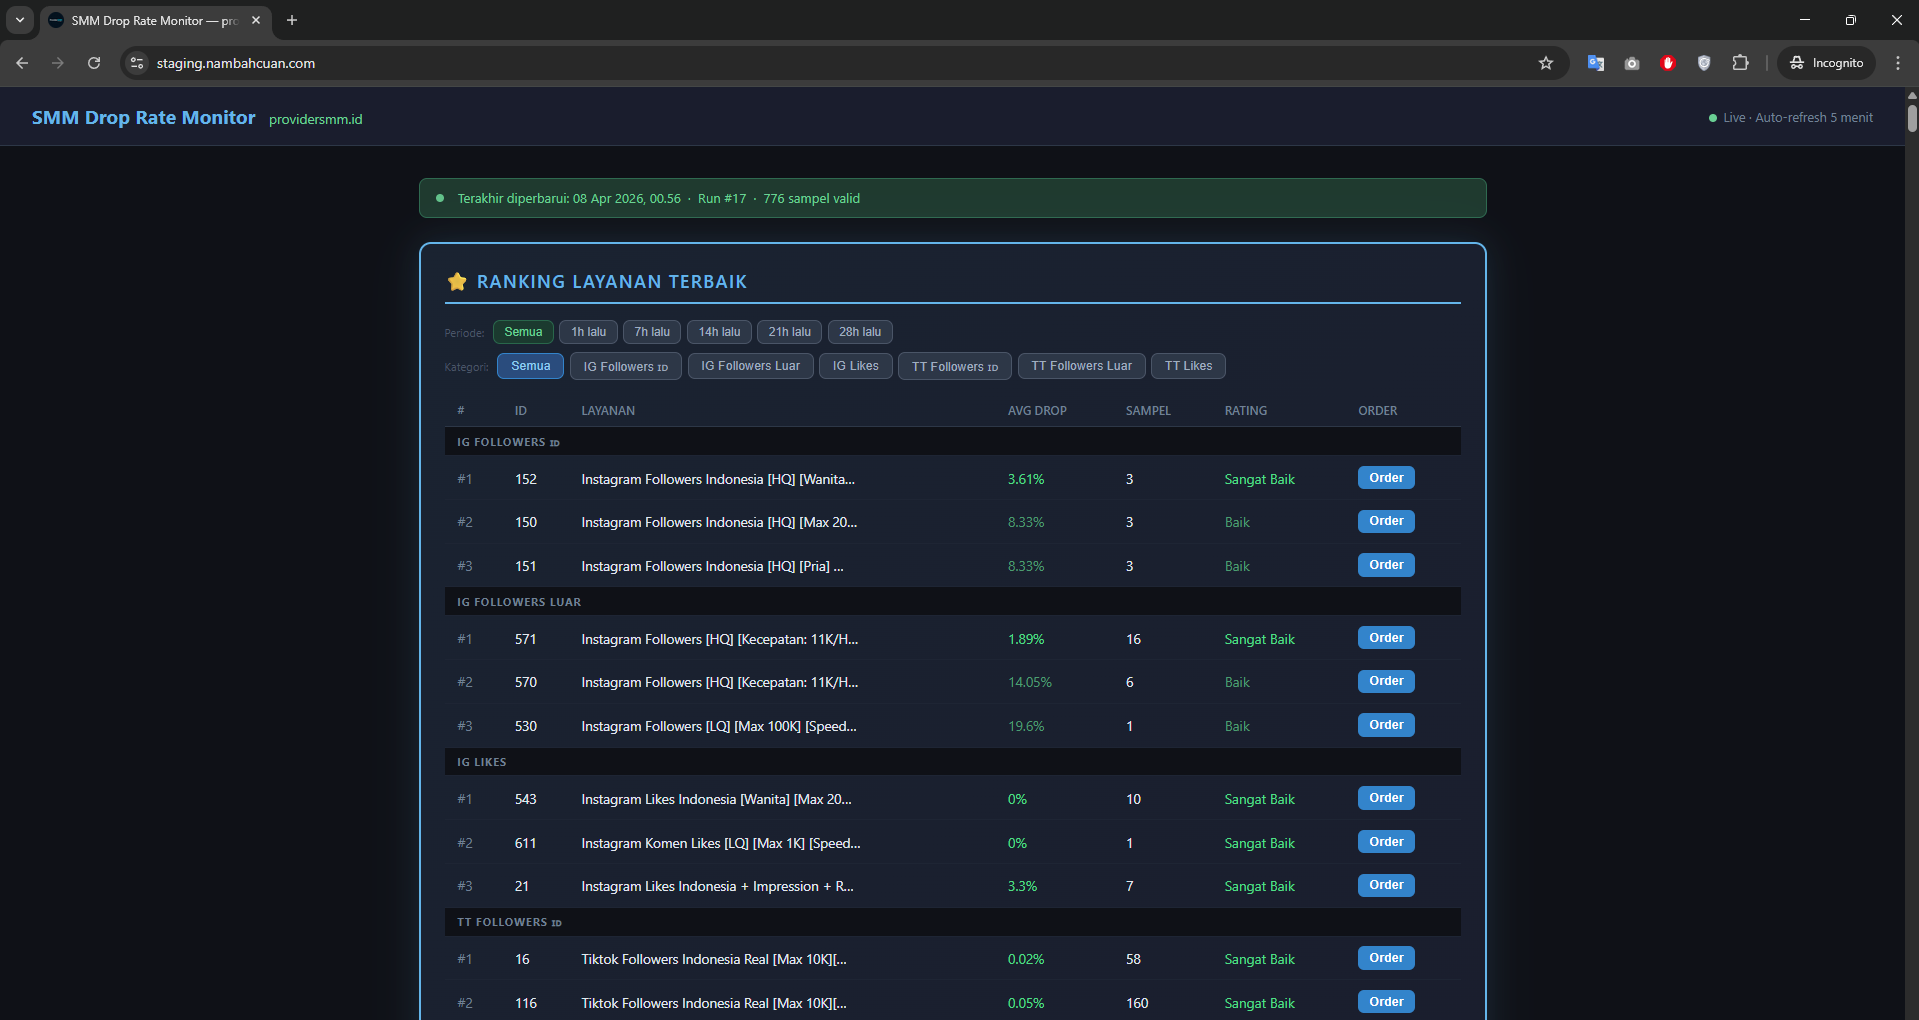The height and width of the screenshot is (1020, 1919).
Task: Open the Extensions puzzle piece menu
Action: (1740, 63)
